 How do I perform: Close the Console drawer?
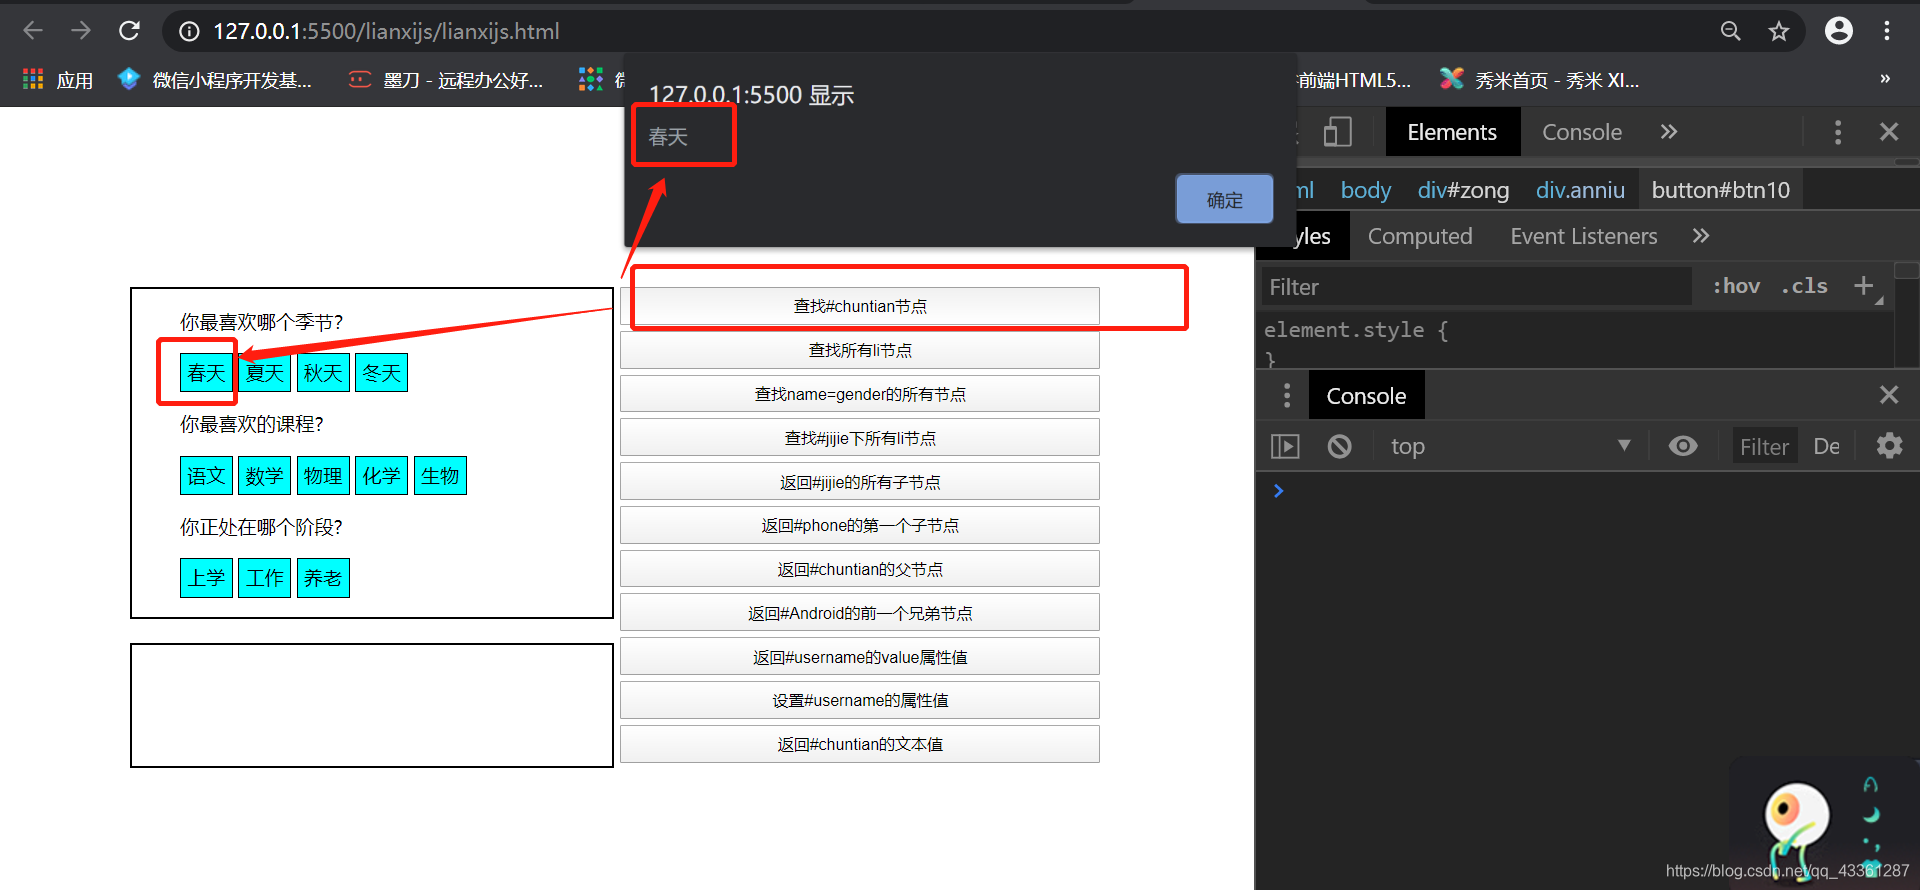pos(1889,395)
